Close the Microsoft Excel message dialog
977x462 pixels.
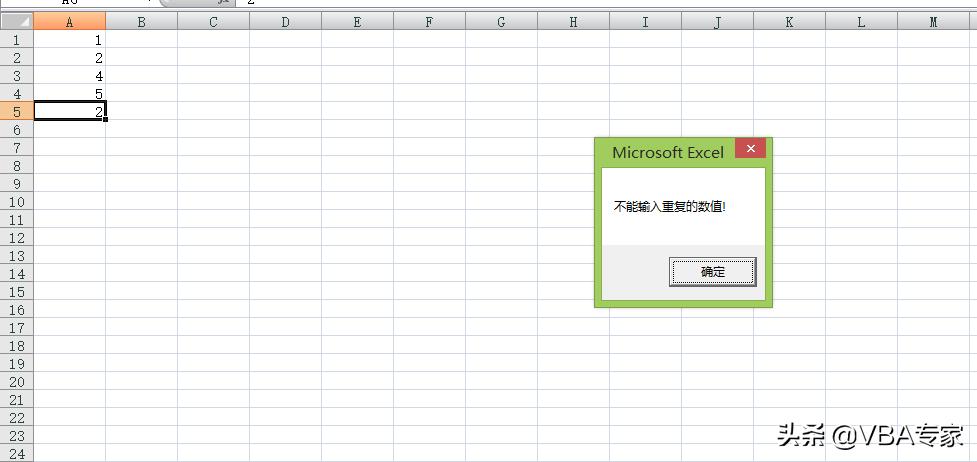click(750, 148)
